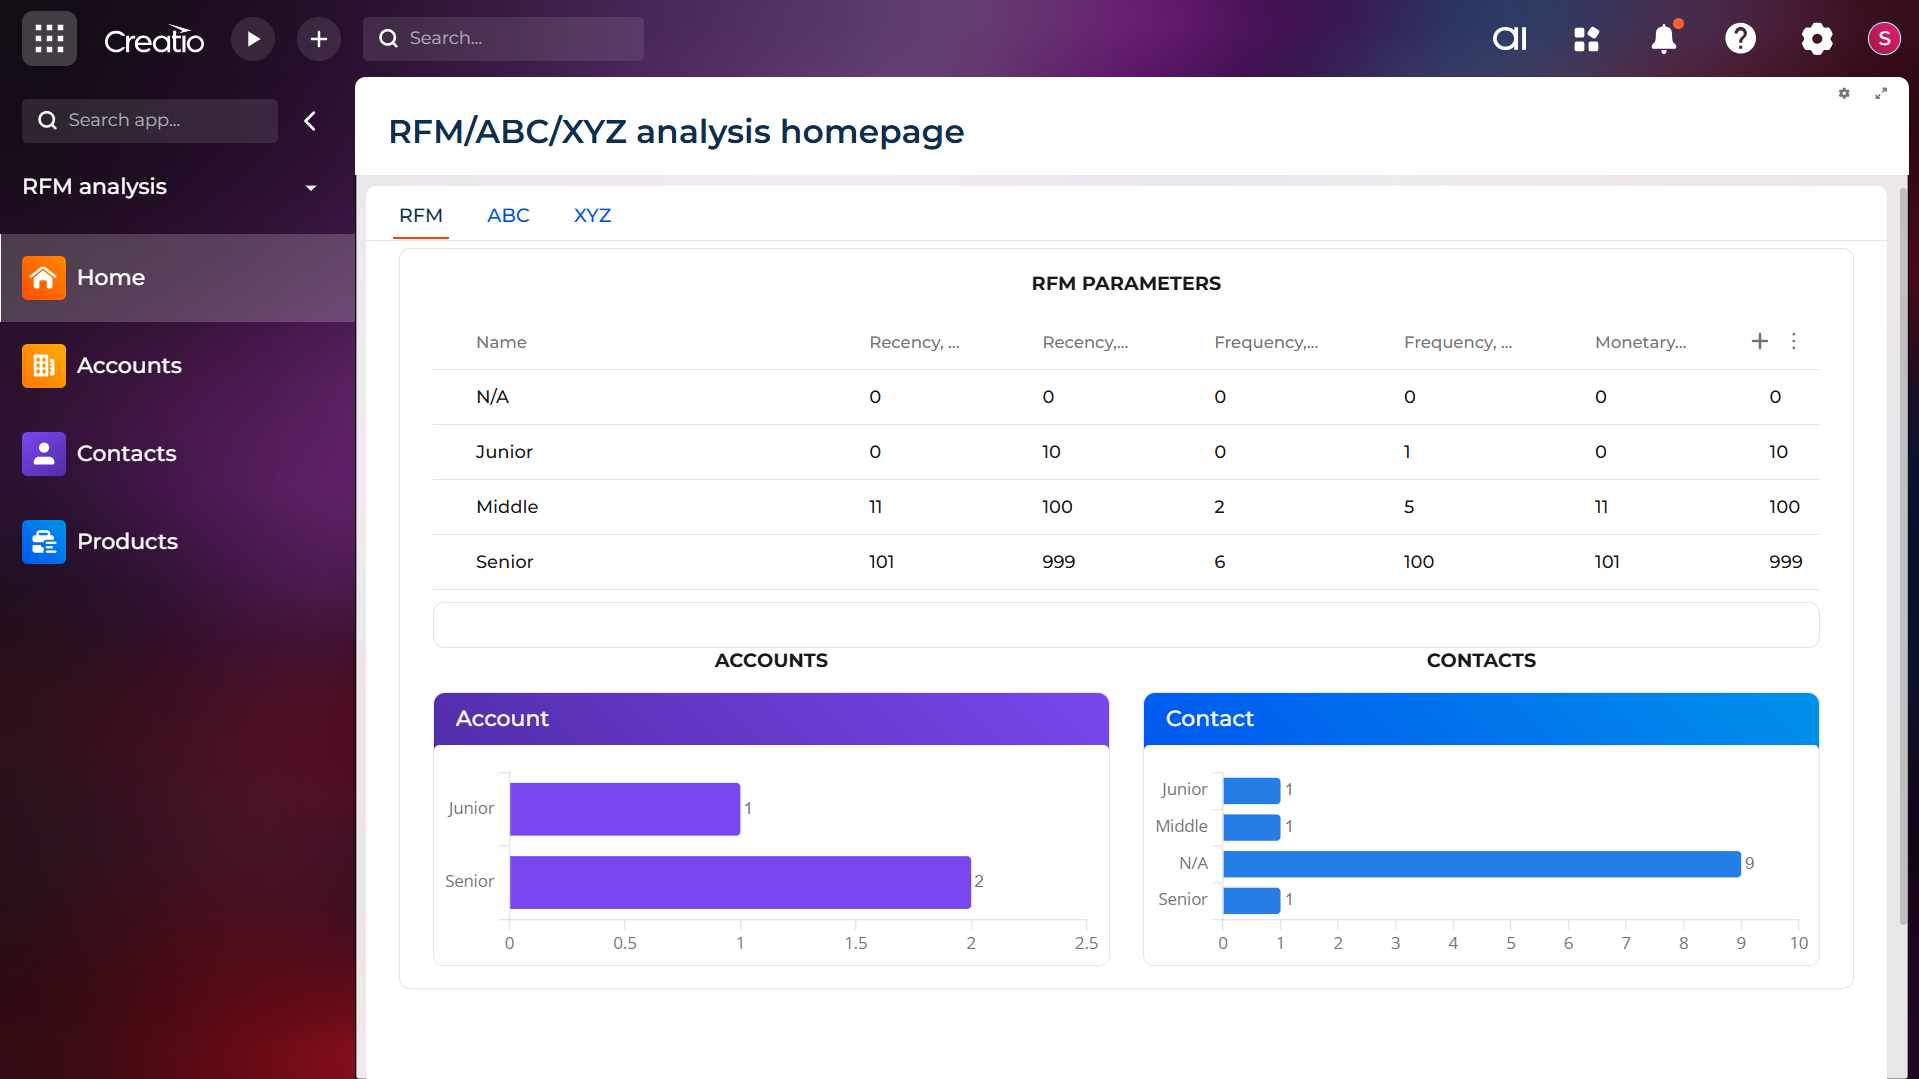This screenshot has width=1919, height=1079.
Task: Open the Creatio AI assistant
Action: tap(1509, 39)
